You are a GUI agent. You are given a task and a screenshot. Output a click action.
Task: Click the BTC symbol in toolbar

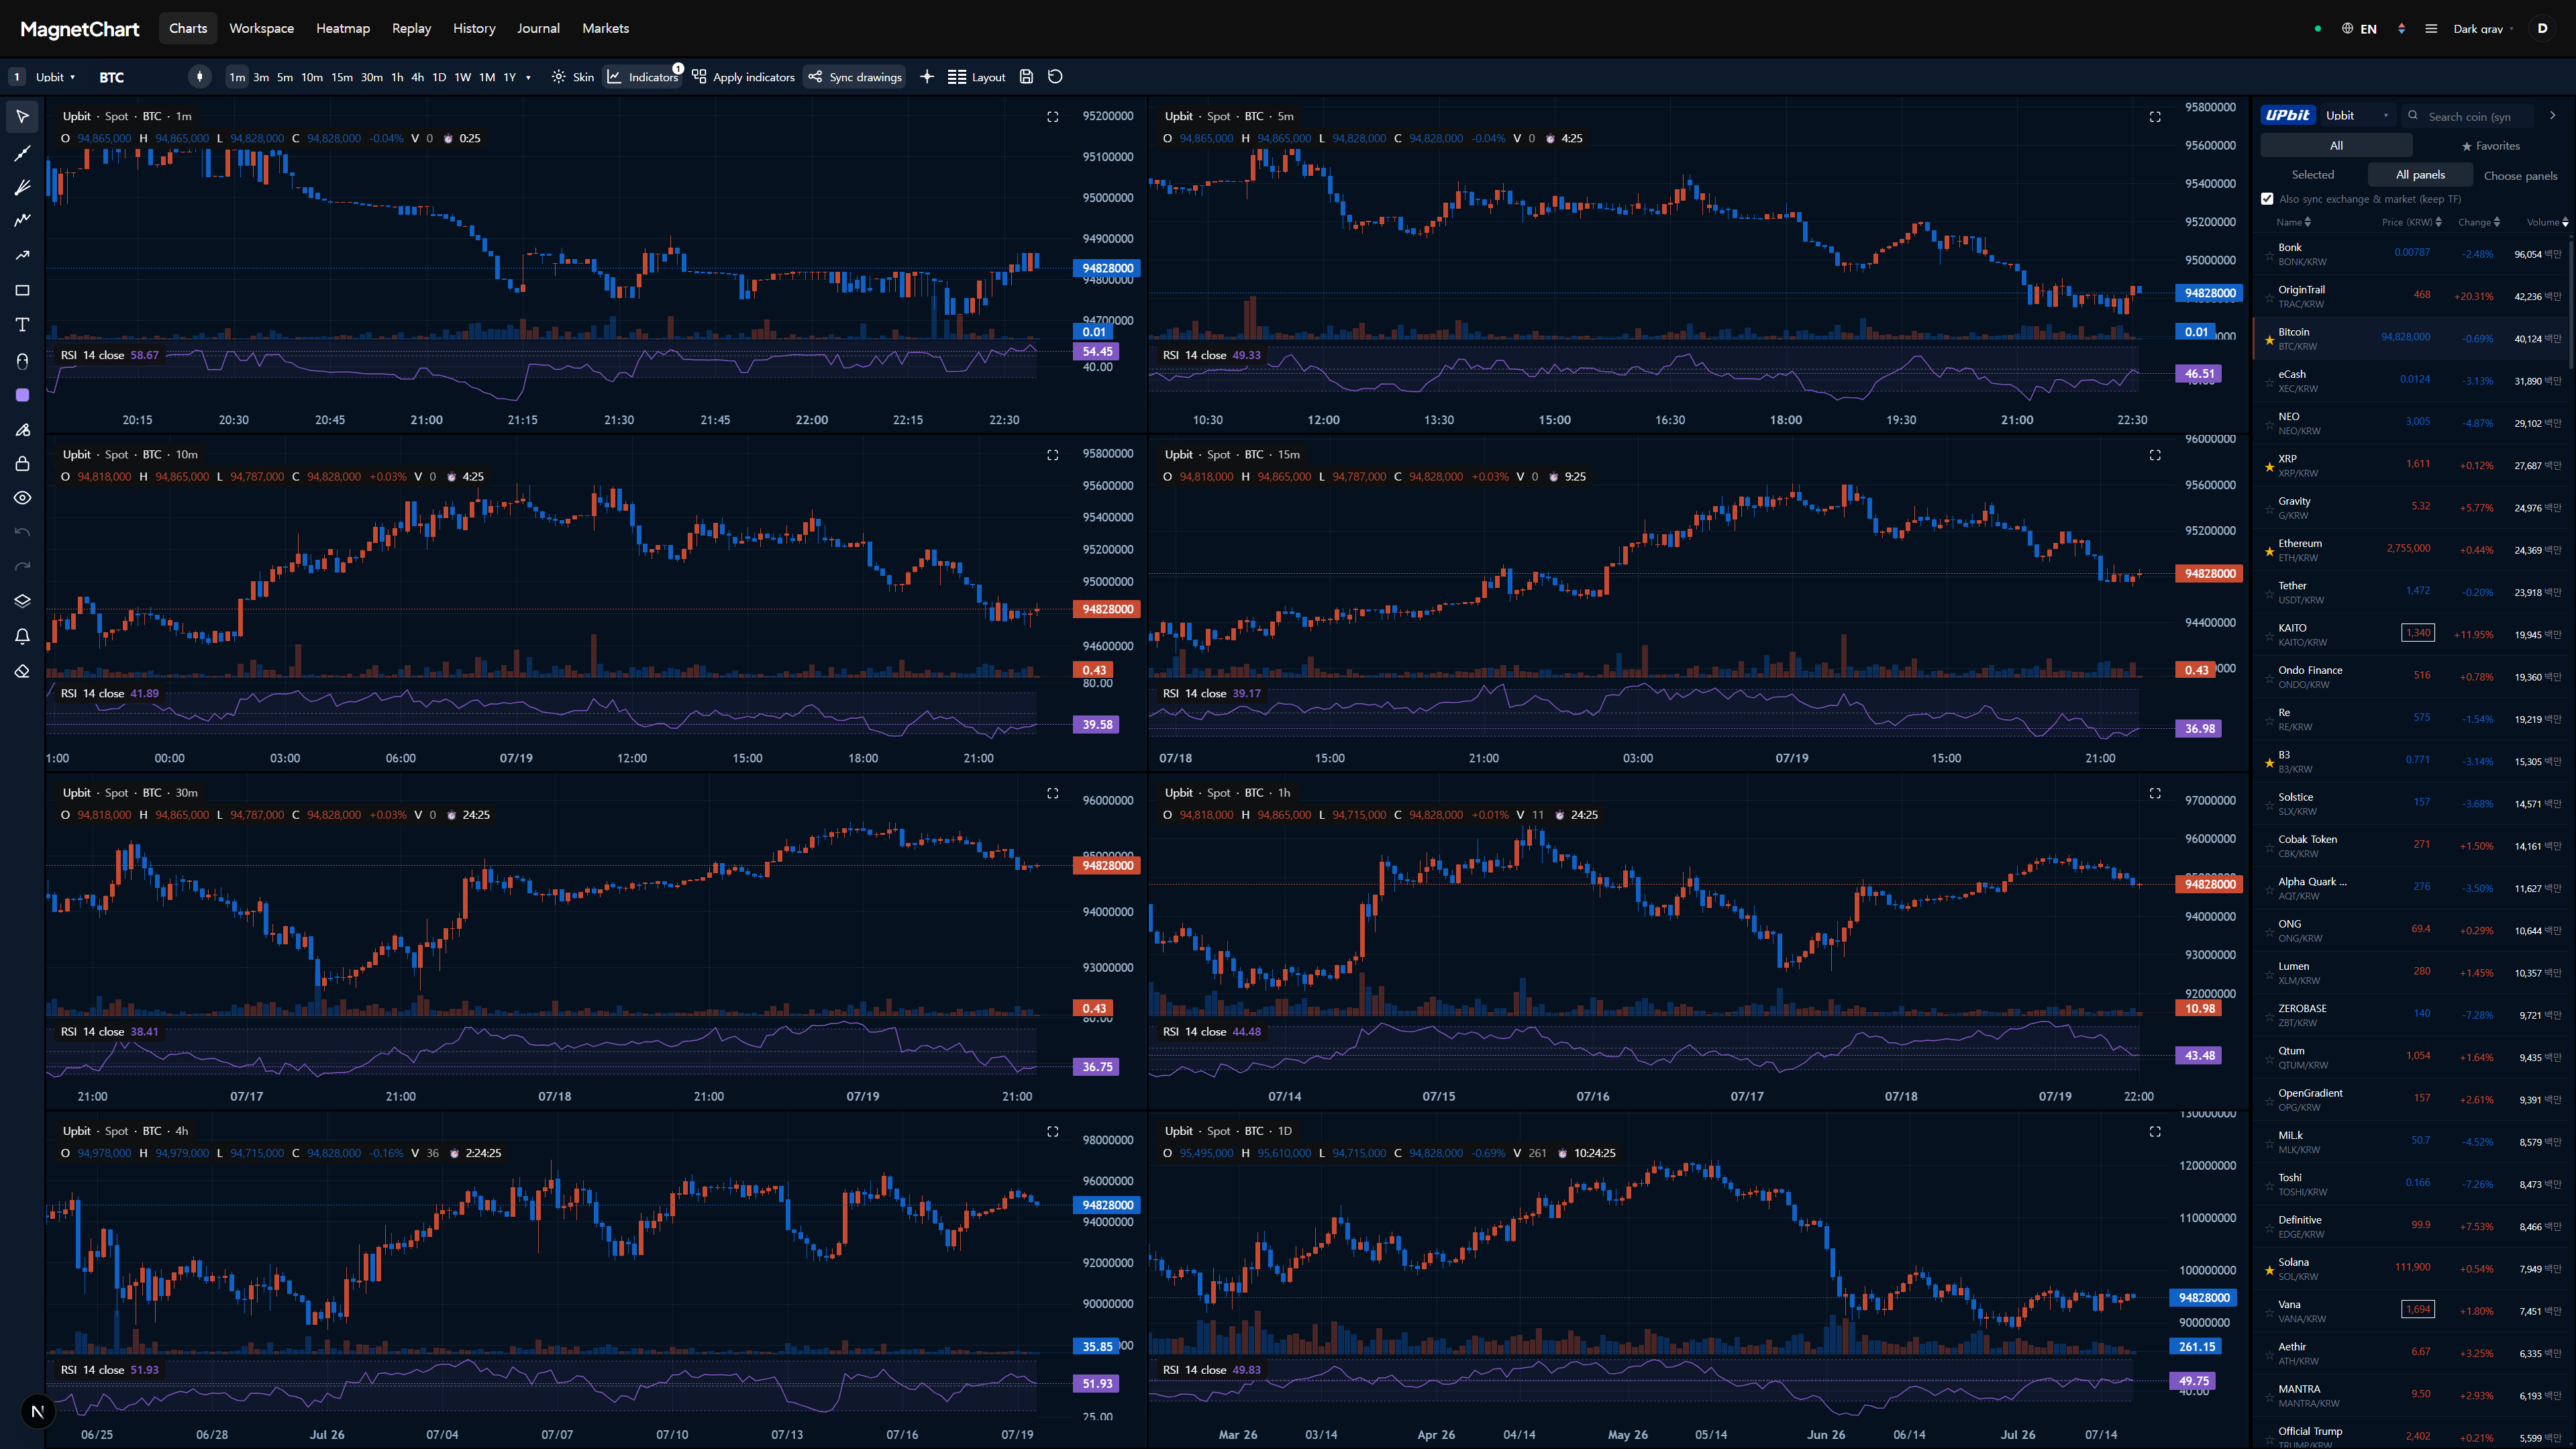pyautogui.click(x=112, y=77)
